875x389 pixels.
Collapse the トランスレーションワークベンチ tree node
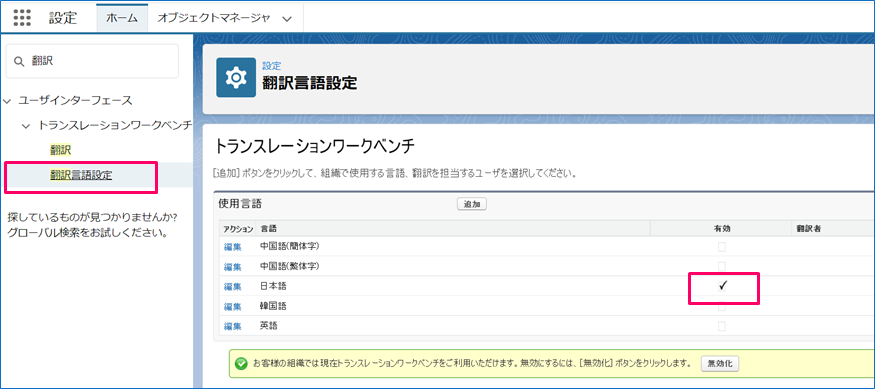point(26,126)
